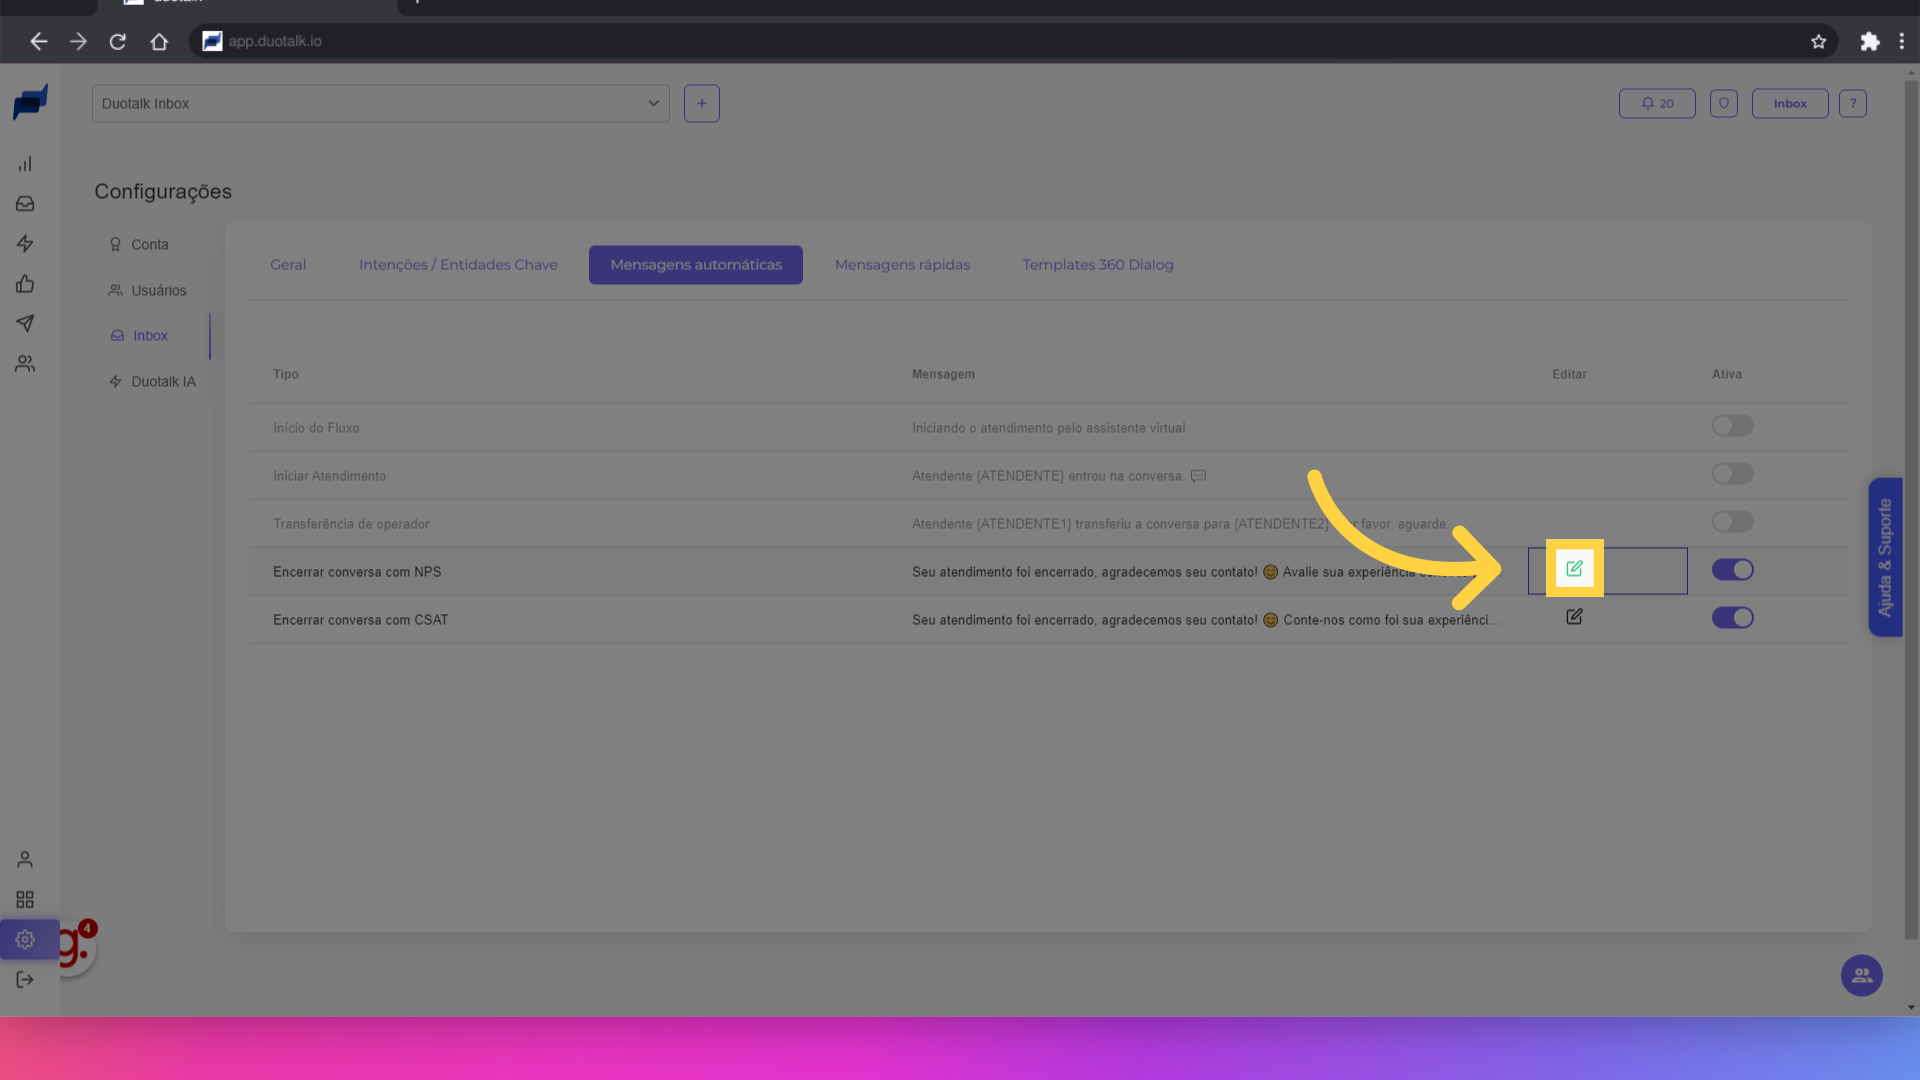
Task: Click the notifications button showing 20
Action: (x=1657, y=104)
